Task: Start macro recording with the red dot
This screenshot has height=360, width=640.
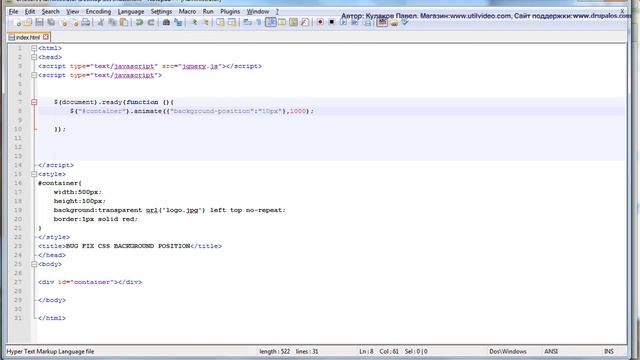Action: pyautogui.click(x=320, y=22)
